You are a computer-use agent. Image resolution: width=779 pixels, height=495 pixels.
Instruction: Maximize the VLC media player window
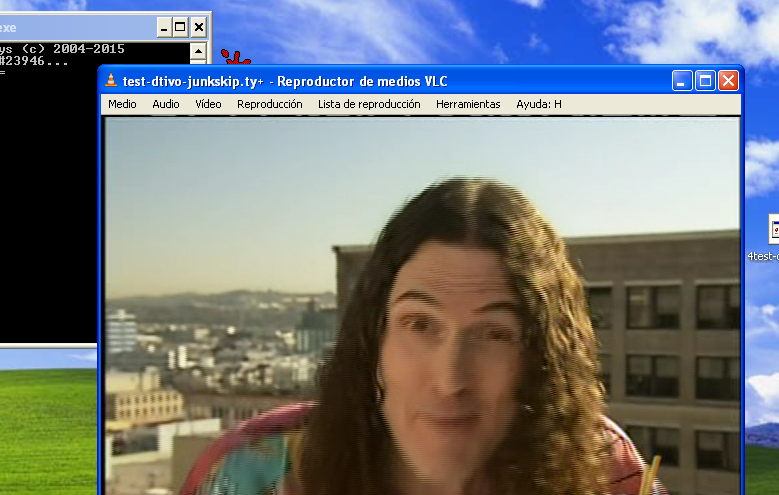tap(705, 81)
